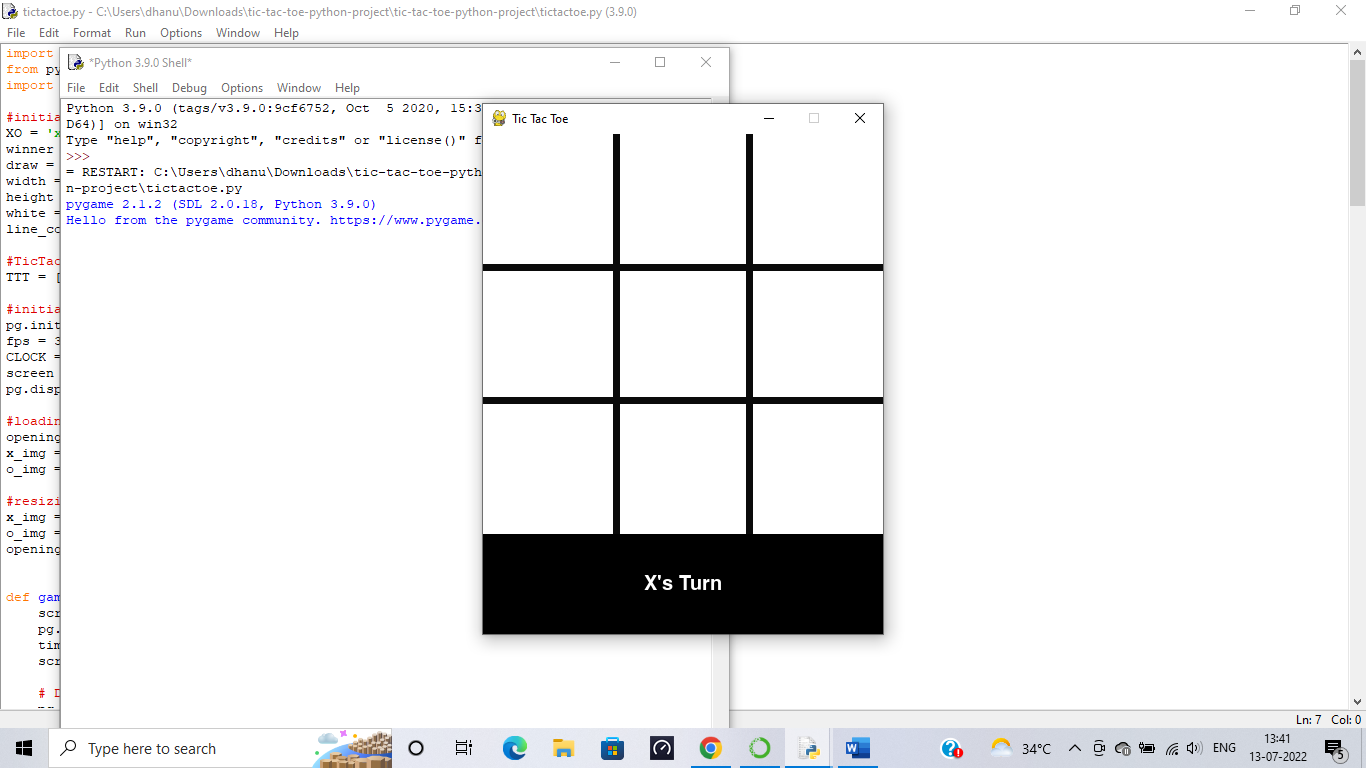Click the "Ln: 7" status bar entry
Viewport: 1366px width, 768px height.
tap(1309, 719)
